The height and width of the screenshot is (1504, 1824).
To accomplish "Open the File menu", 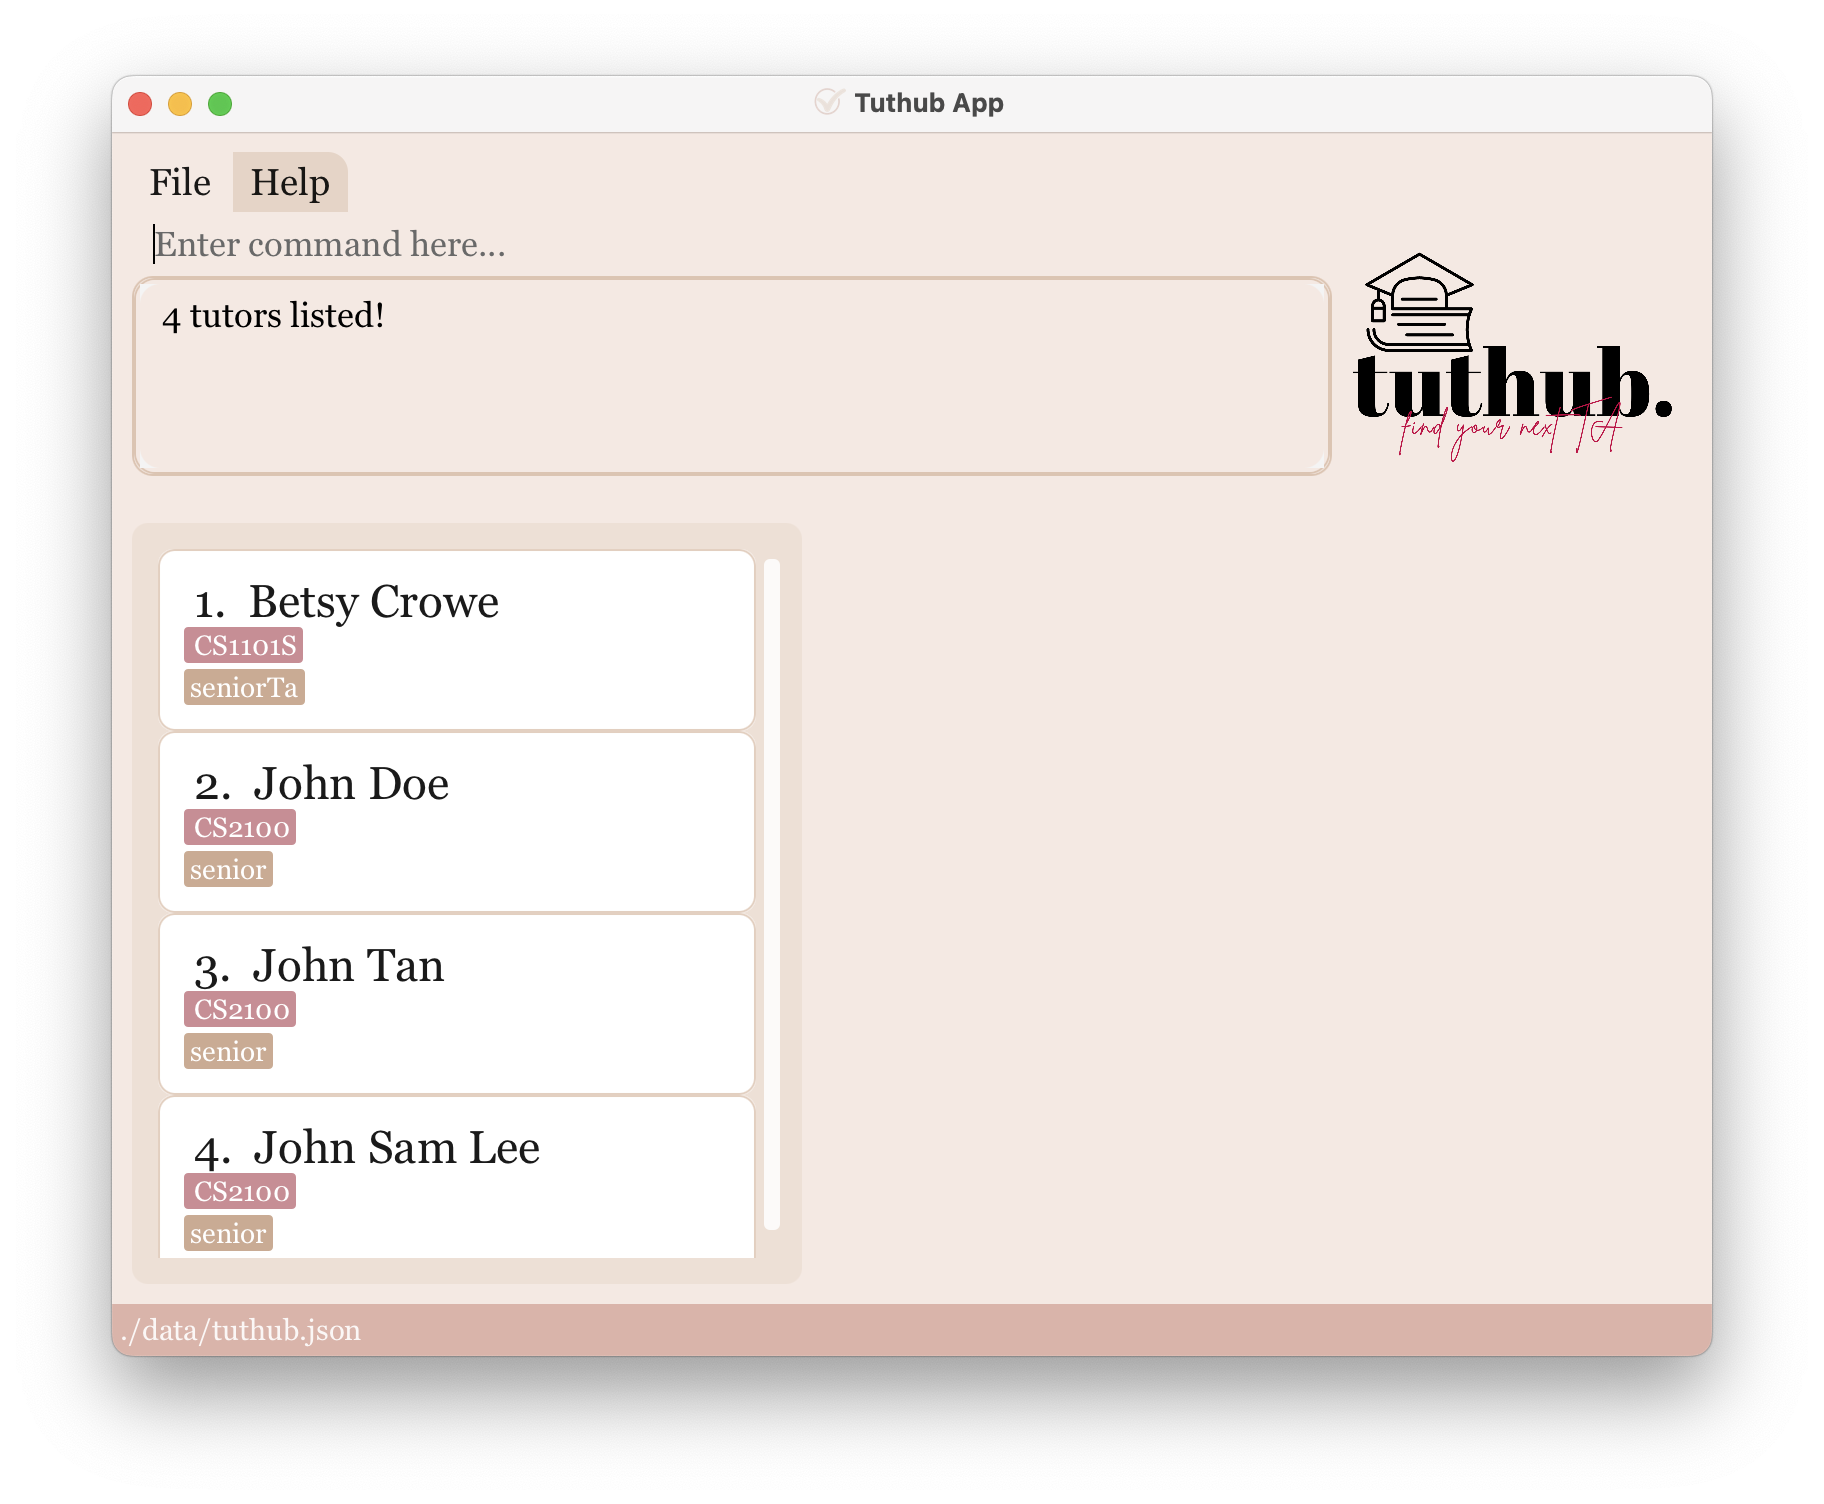I will [x=180, y=183].
